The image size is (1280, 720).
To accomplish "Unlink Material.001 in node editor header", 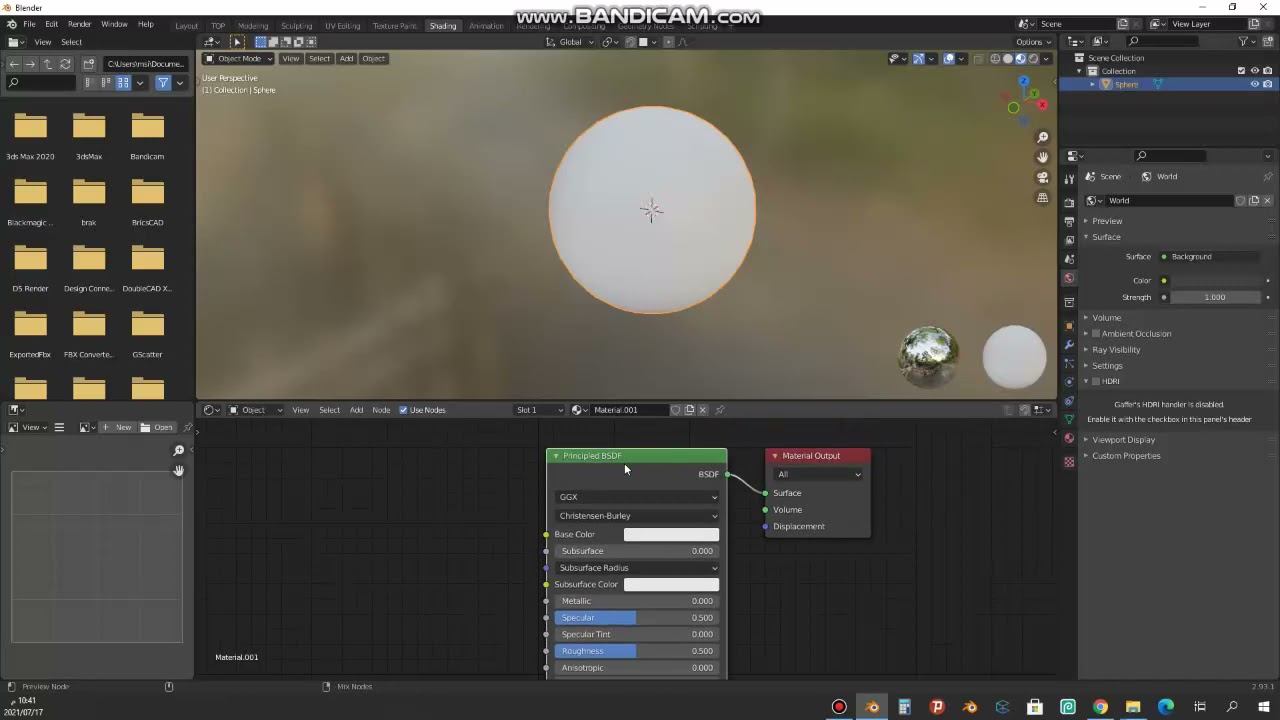I will click(x=703, y=410).
